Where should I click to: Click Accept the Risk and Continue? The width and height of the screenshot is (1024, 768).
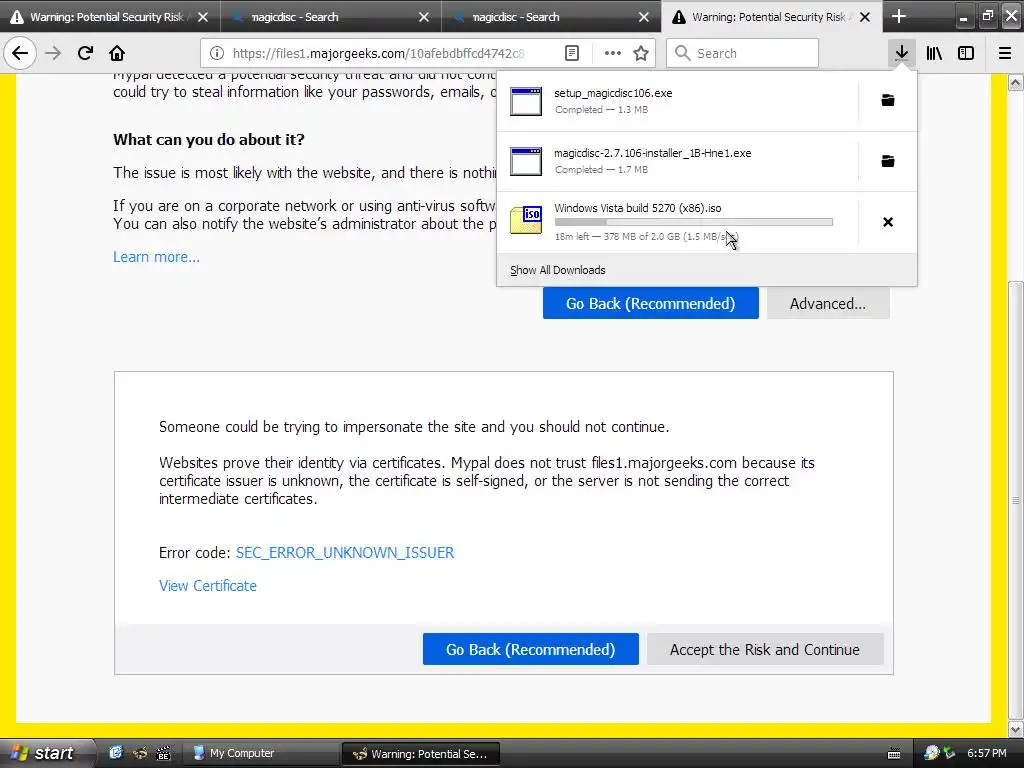(x=765, y=649)
